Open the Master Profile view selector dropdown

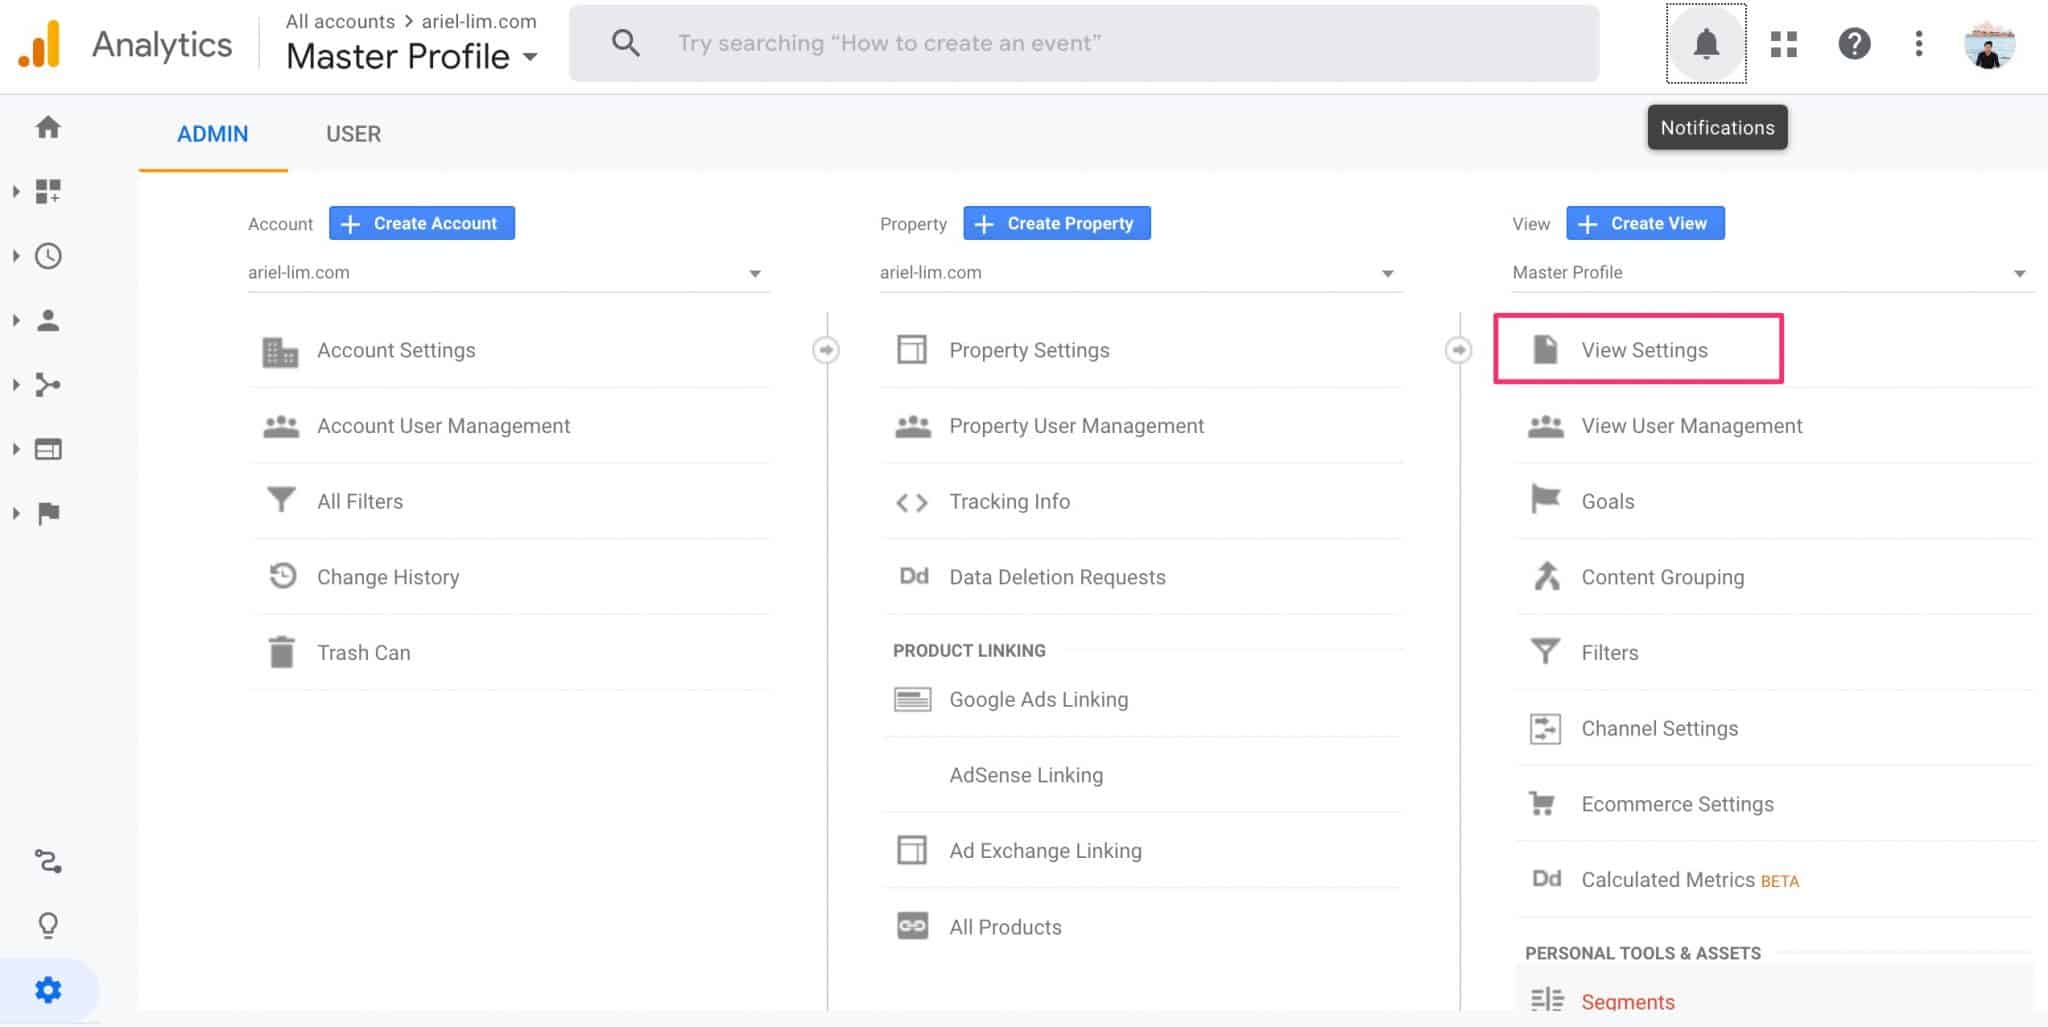pos(412,57)
